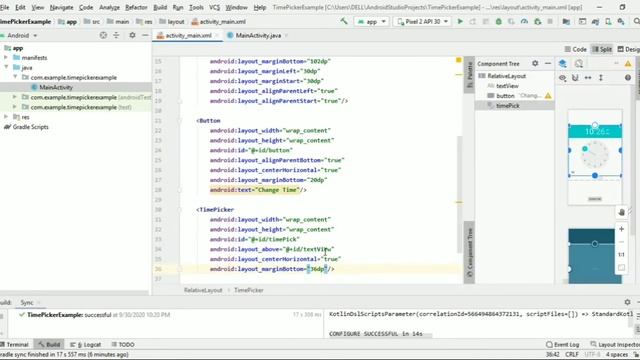
Task: Select the activity_main.xml editor tab
Action: tap(188, 36)
